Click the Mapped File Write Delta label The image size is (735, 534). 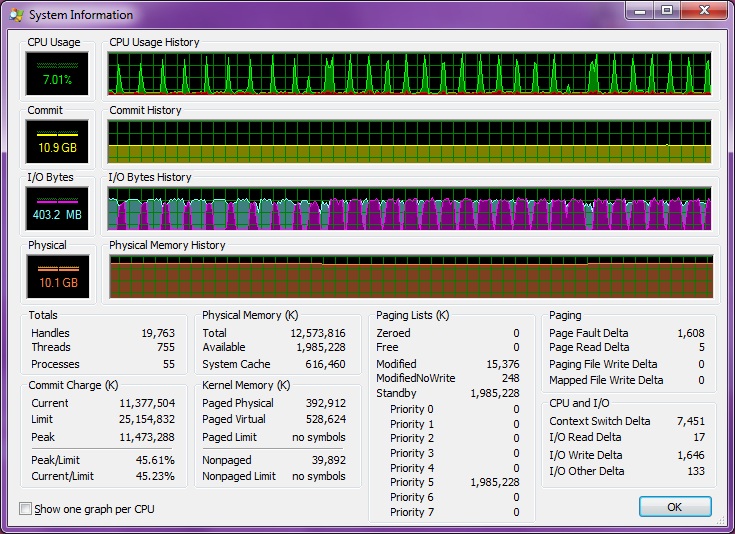pos(606,380)
